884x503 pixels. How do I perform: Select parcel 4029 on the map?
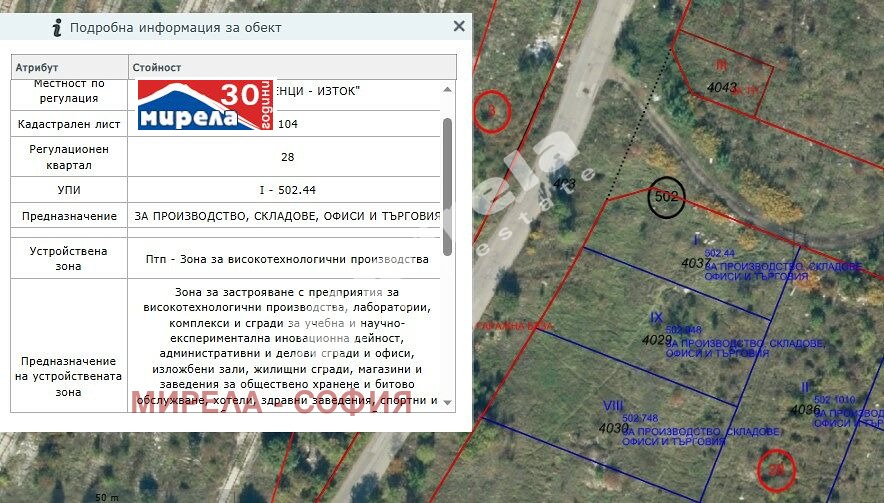click(x=656, y=340)
